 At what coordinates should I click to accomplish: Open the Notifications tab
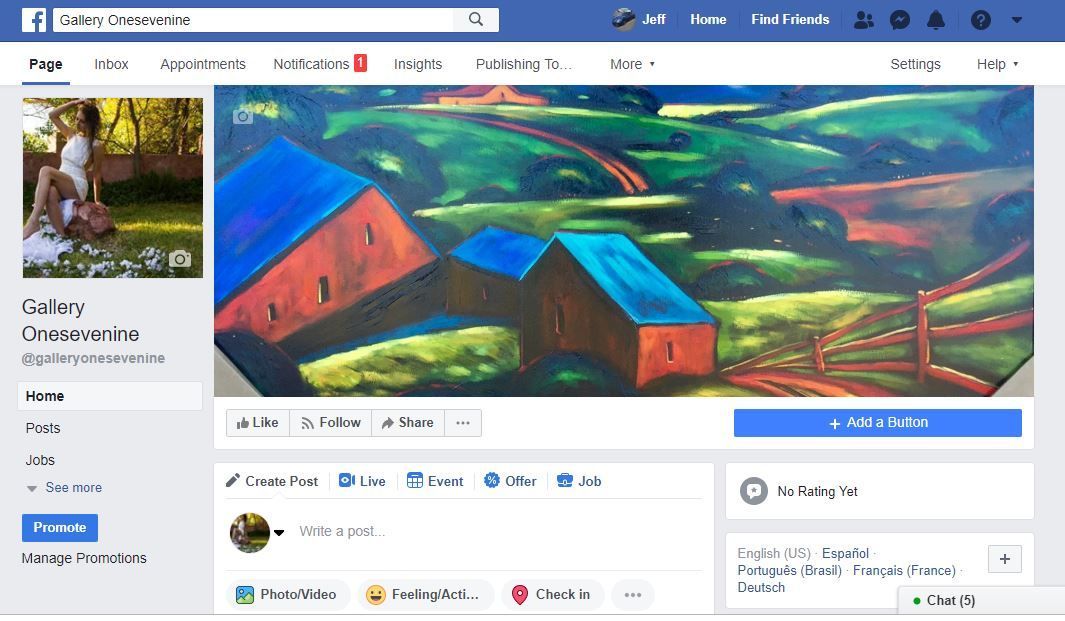point(320,64)
